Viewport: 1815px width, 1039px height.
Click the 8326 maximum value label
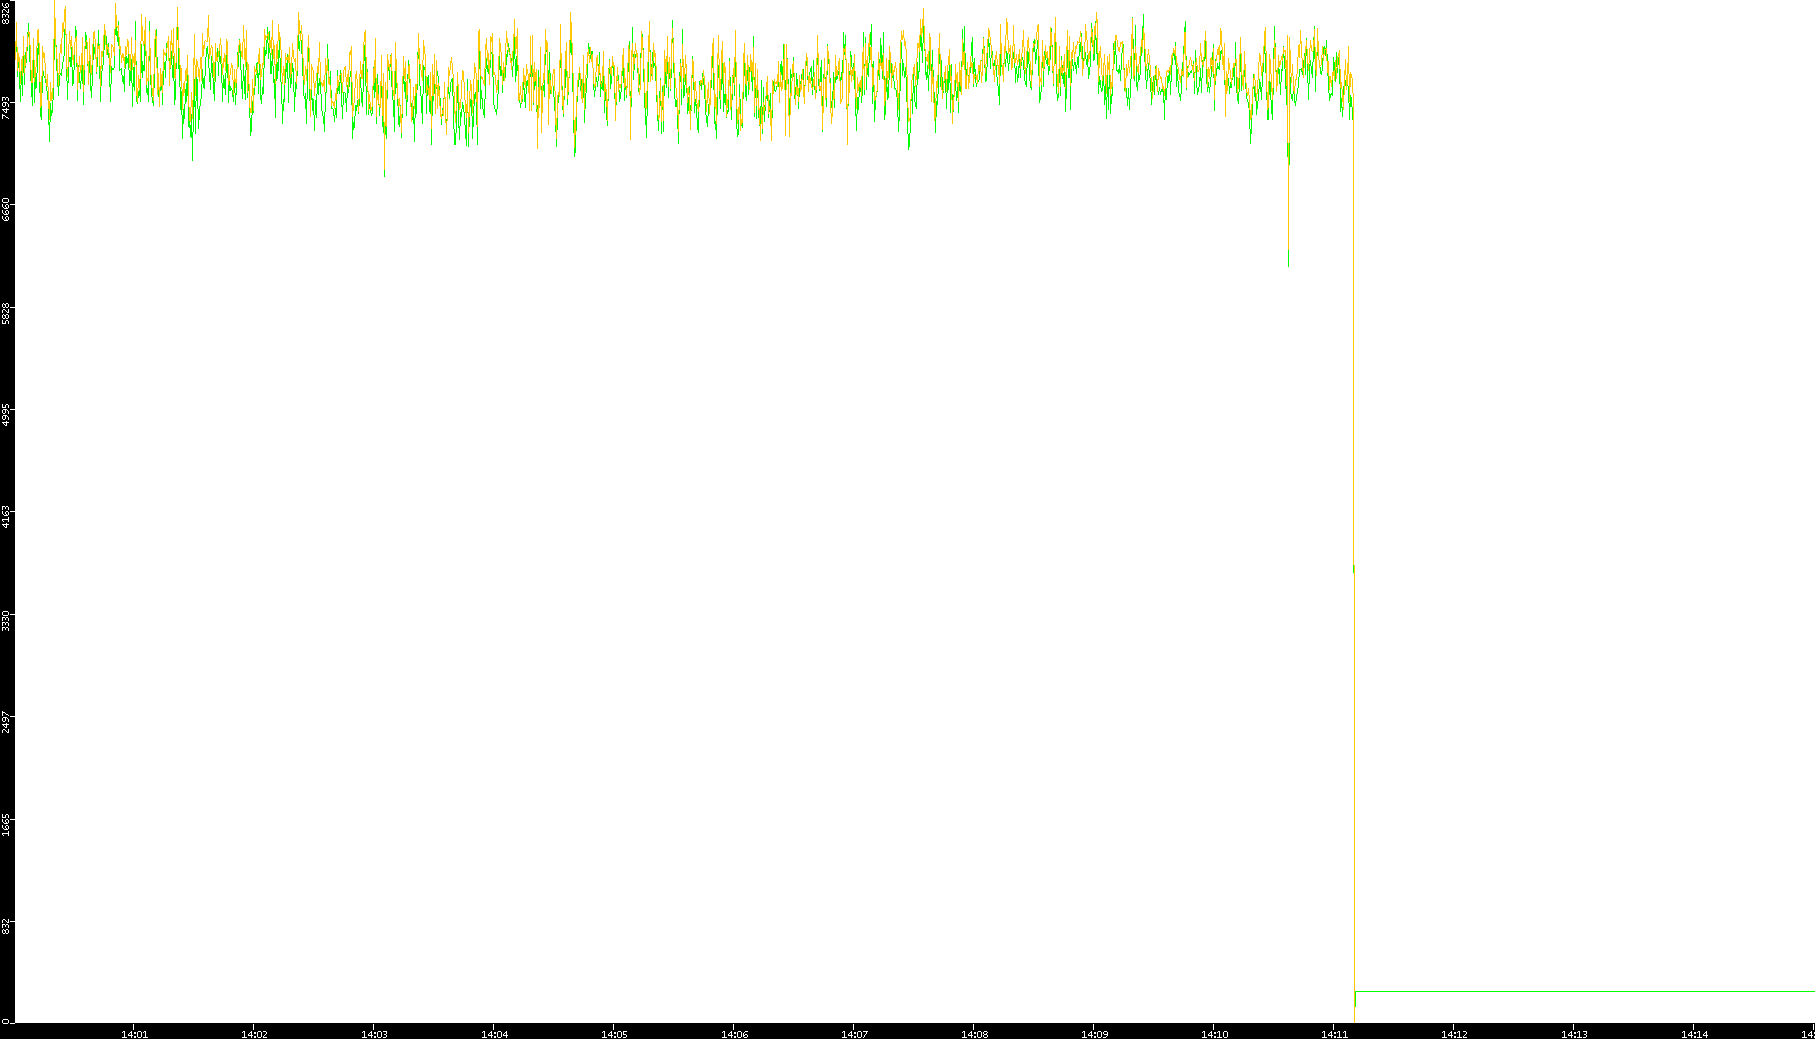pos(7,13)
